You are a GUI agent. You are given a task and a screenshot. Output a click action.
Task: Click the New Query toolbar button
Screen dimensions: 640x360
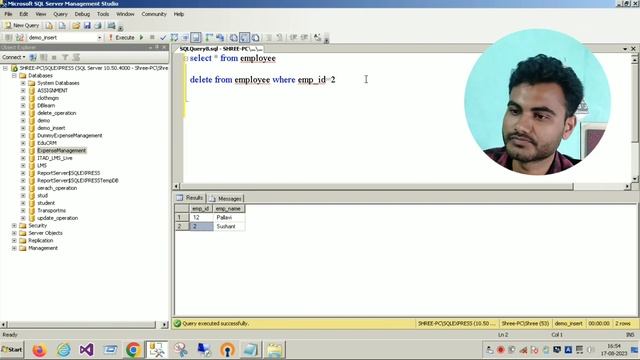pos(21,25)
